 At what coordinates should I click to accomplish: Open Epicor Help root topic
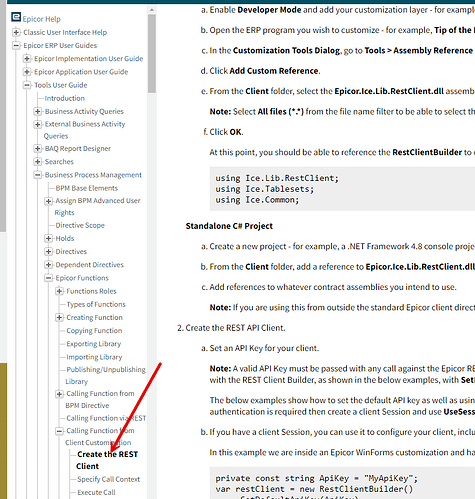42,19
